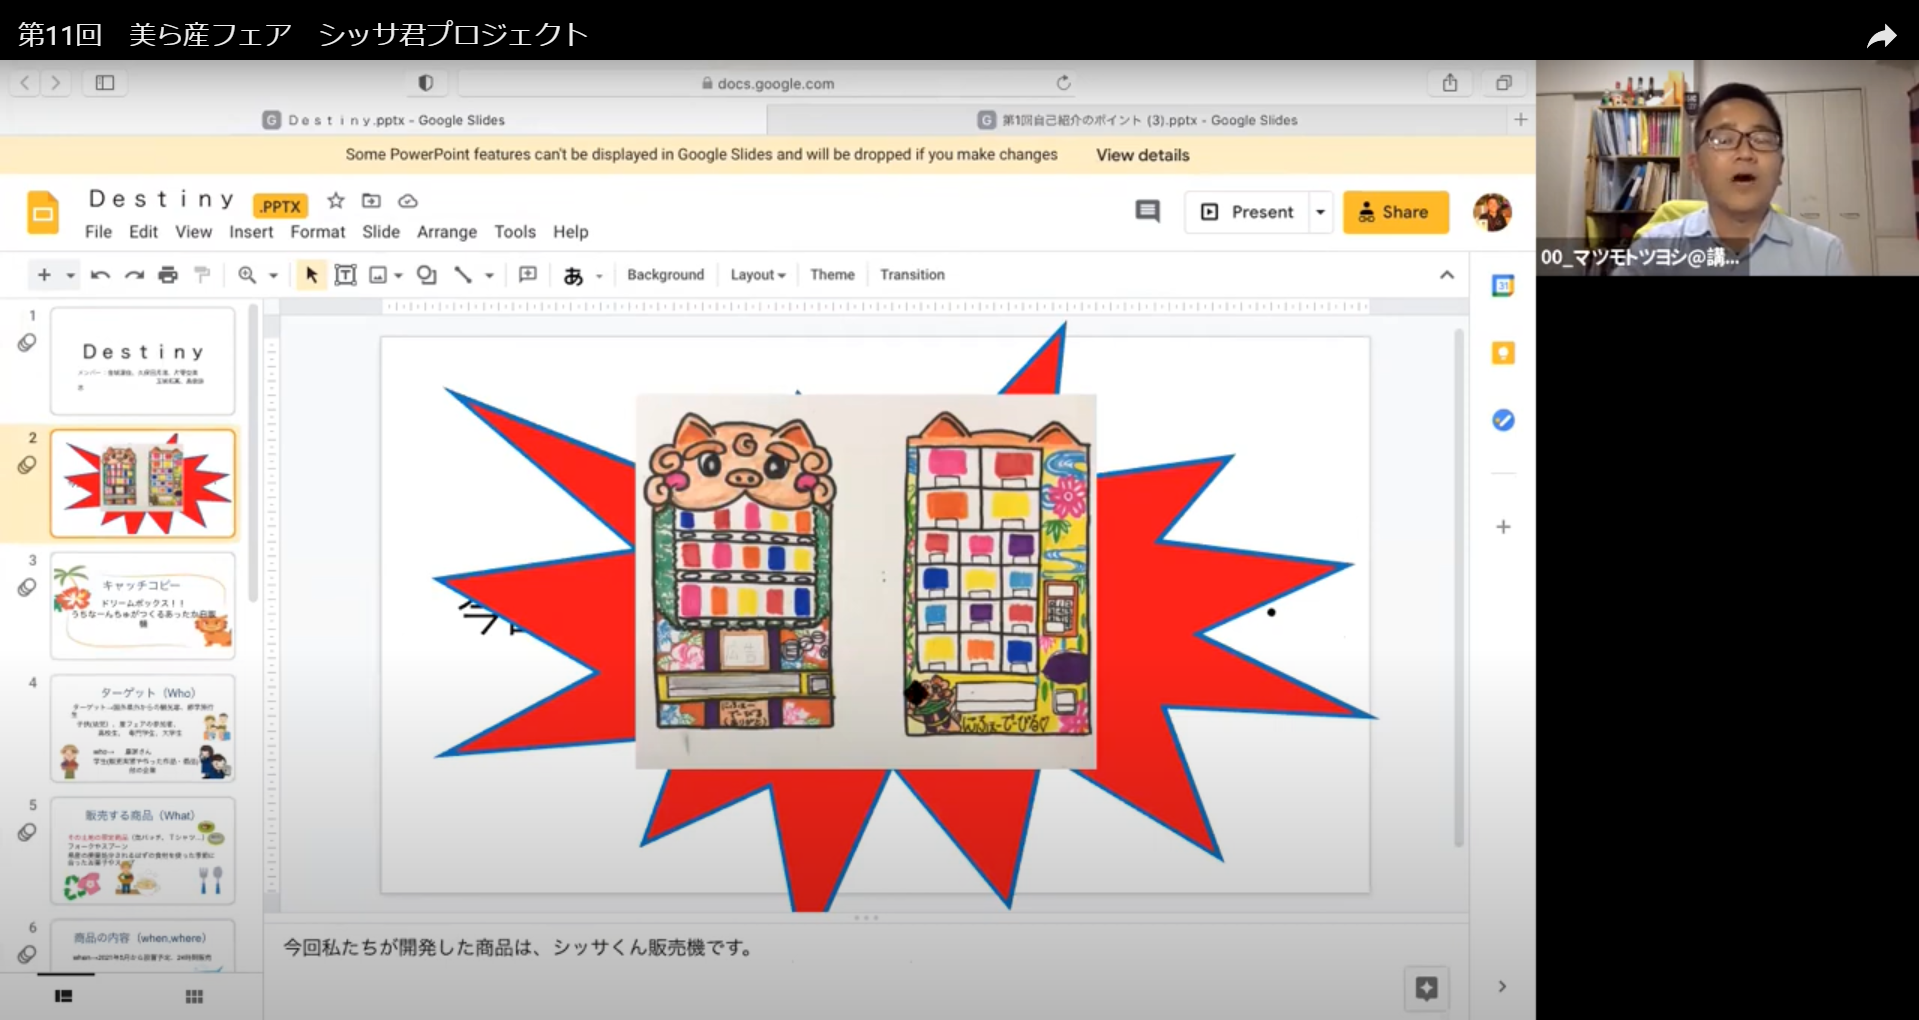Click the move to folder icon

(371, 201)
